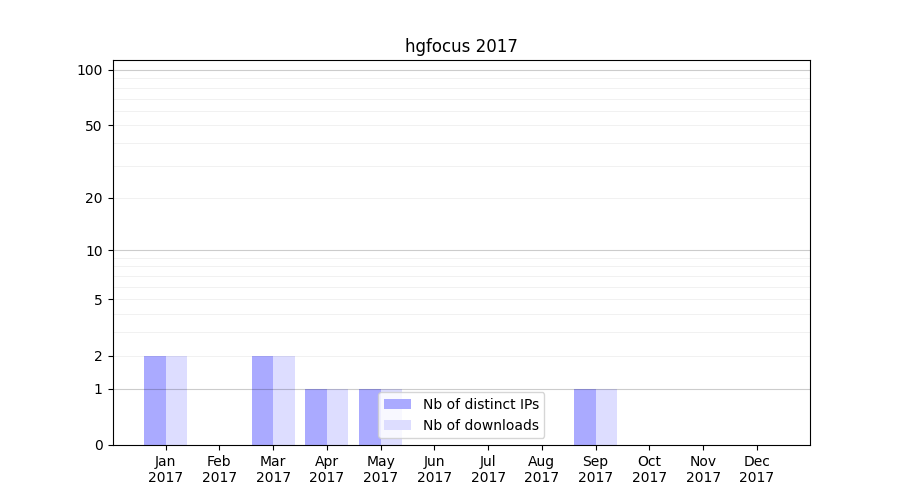The height and width of the screenshot is (500, 900).
Task: Click the September distinct IPs bar
Action: click(585, 417)
